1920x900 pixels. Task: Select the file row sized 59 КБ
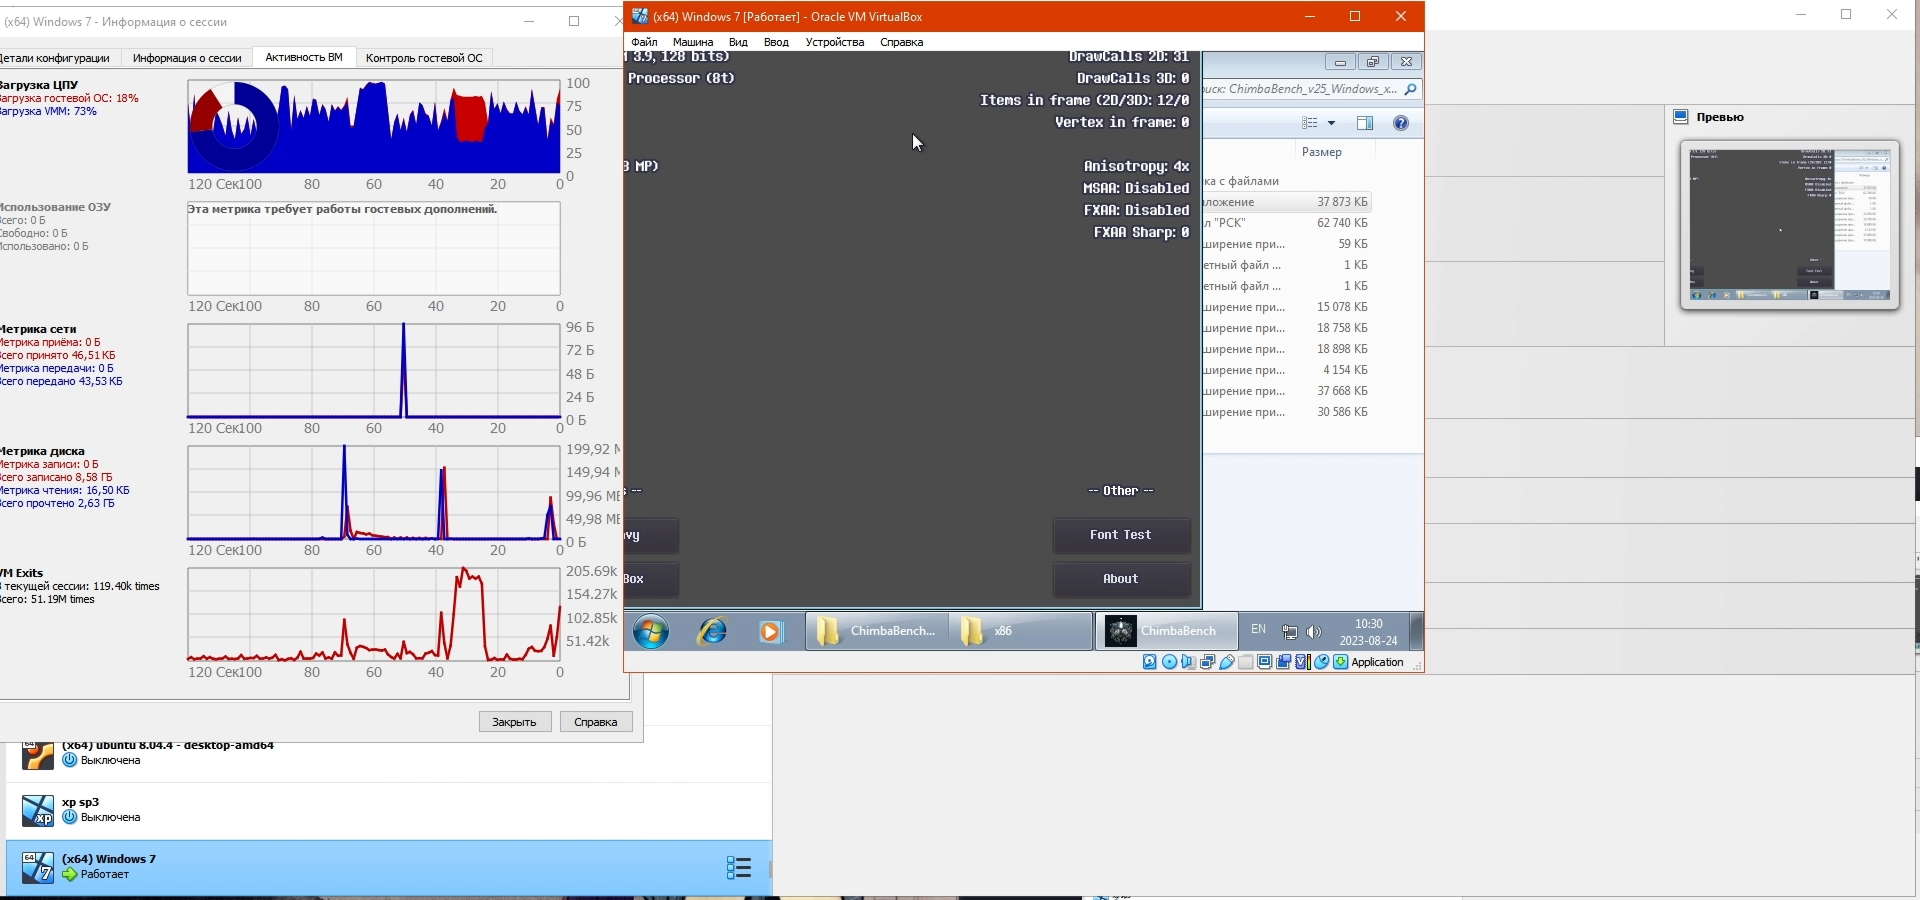click(x=1286, y=244)
